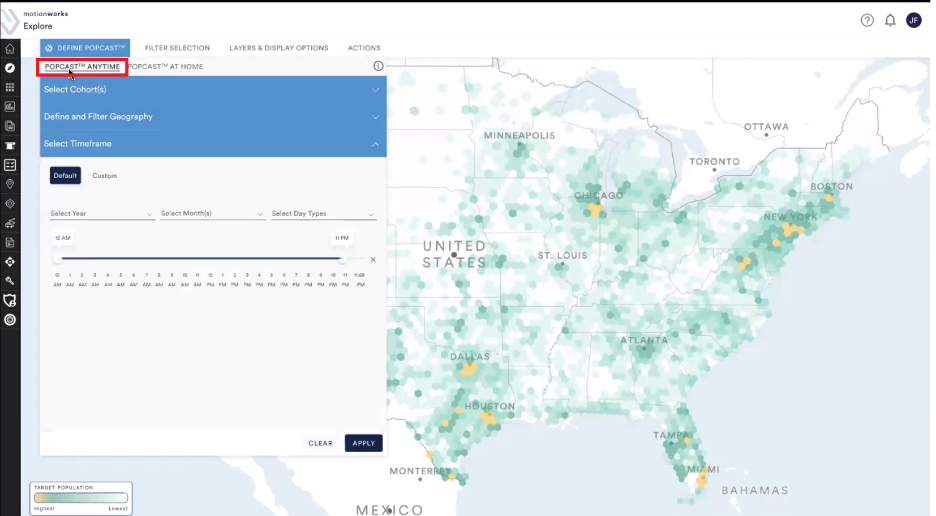Viewport: 936px width, 516px height.
Task: Click the Atlanta label on map
Action: point(644,340)
